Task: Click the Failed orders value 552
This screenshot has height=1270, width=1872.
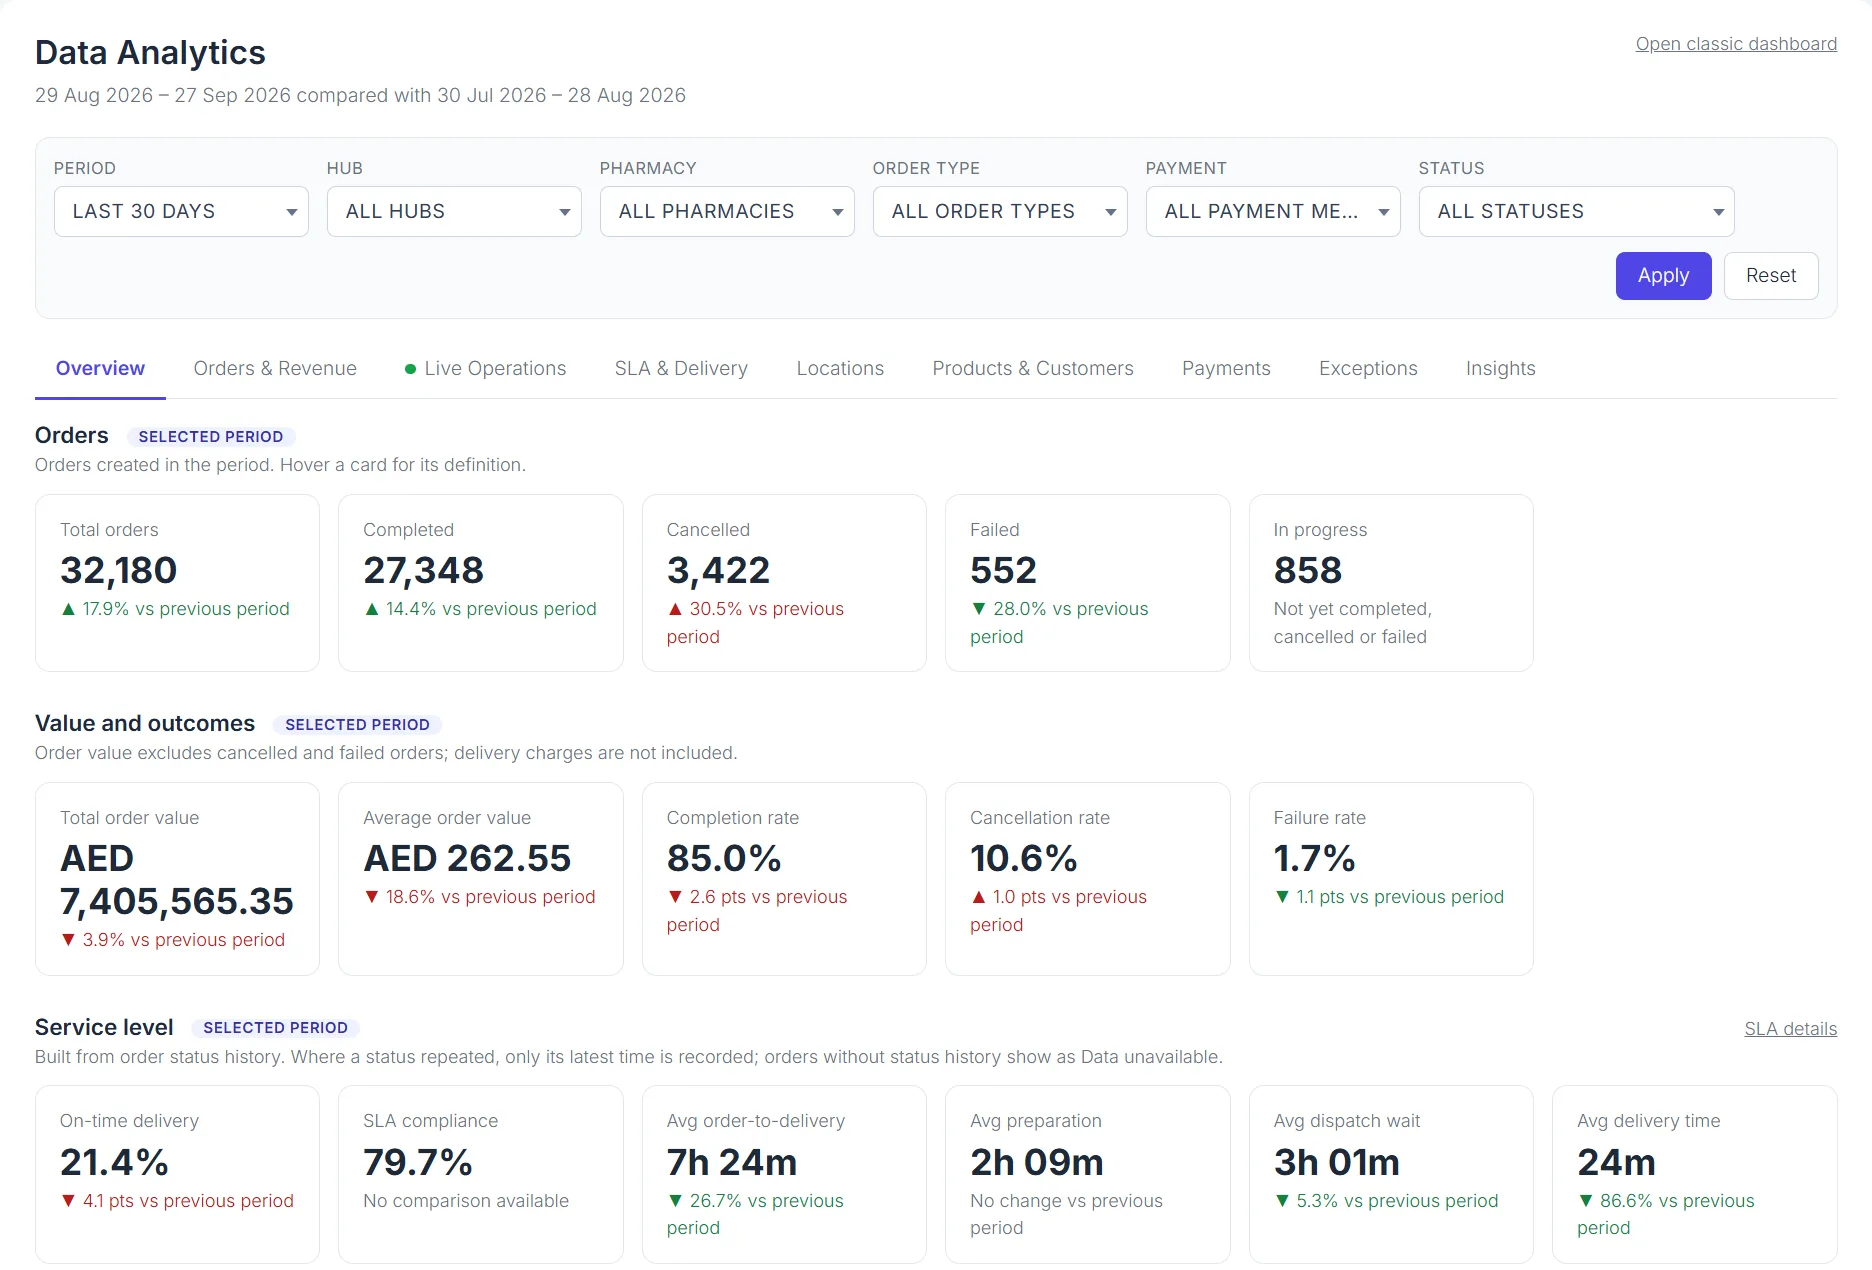Action: (x=1003, y=570)
